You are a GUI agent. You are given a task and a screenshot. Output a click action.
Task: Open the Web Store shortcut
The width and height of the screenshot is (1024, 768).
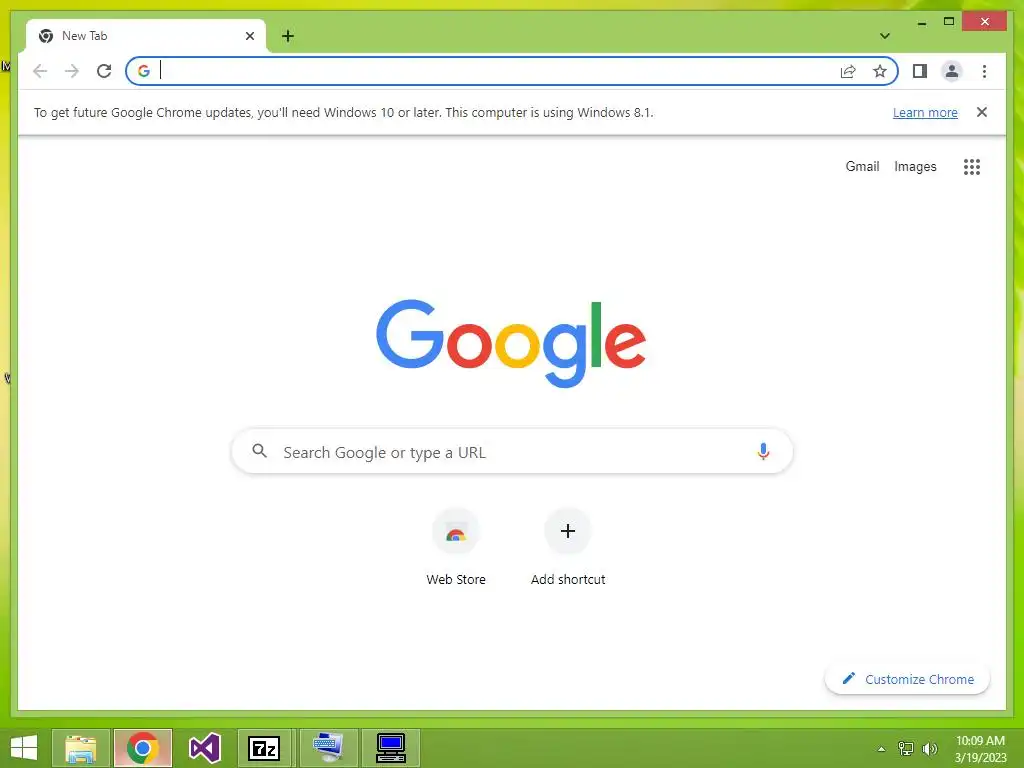click(456, 547)
